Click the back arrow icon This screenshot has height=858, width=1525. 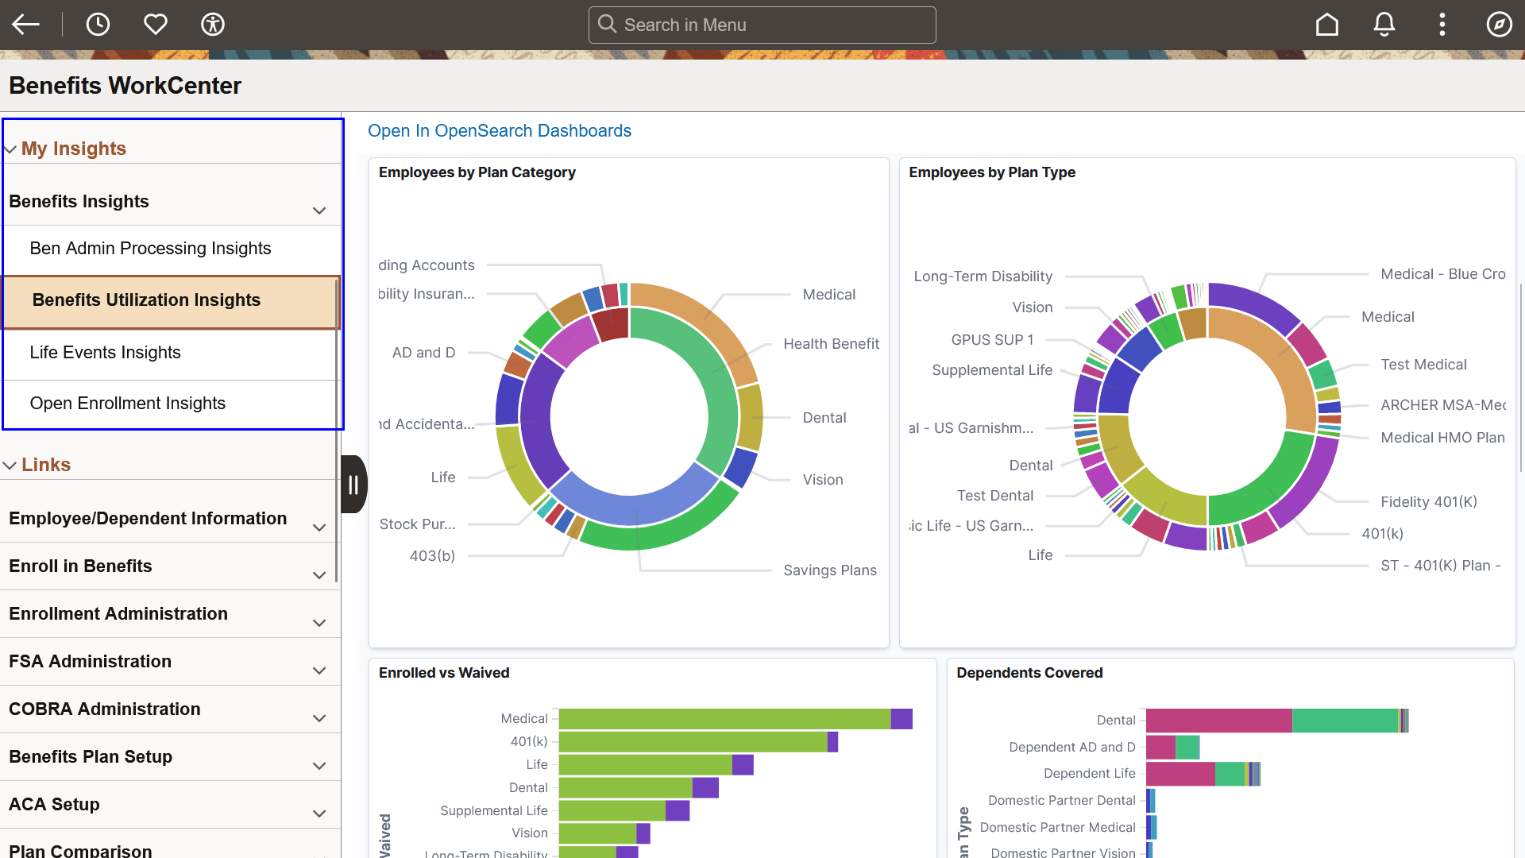pos(26,24)
